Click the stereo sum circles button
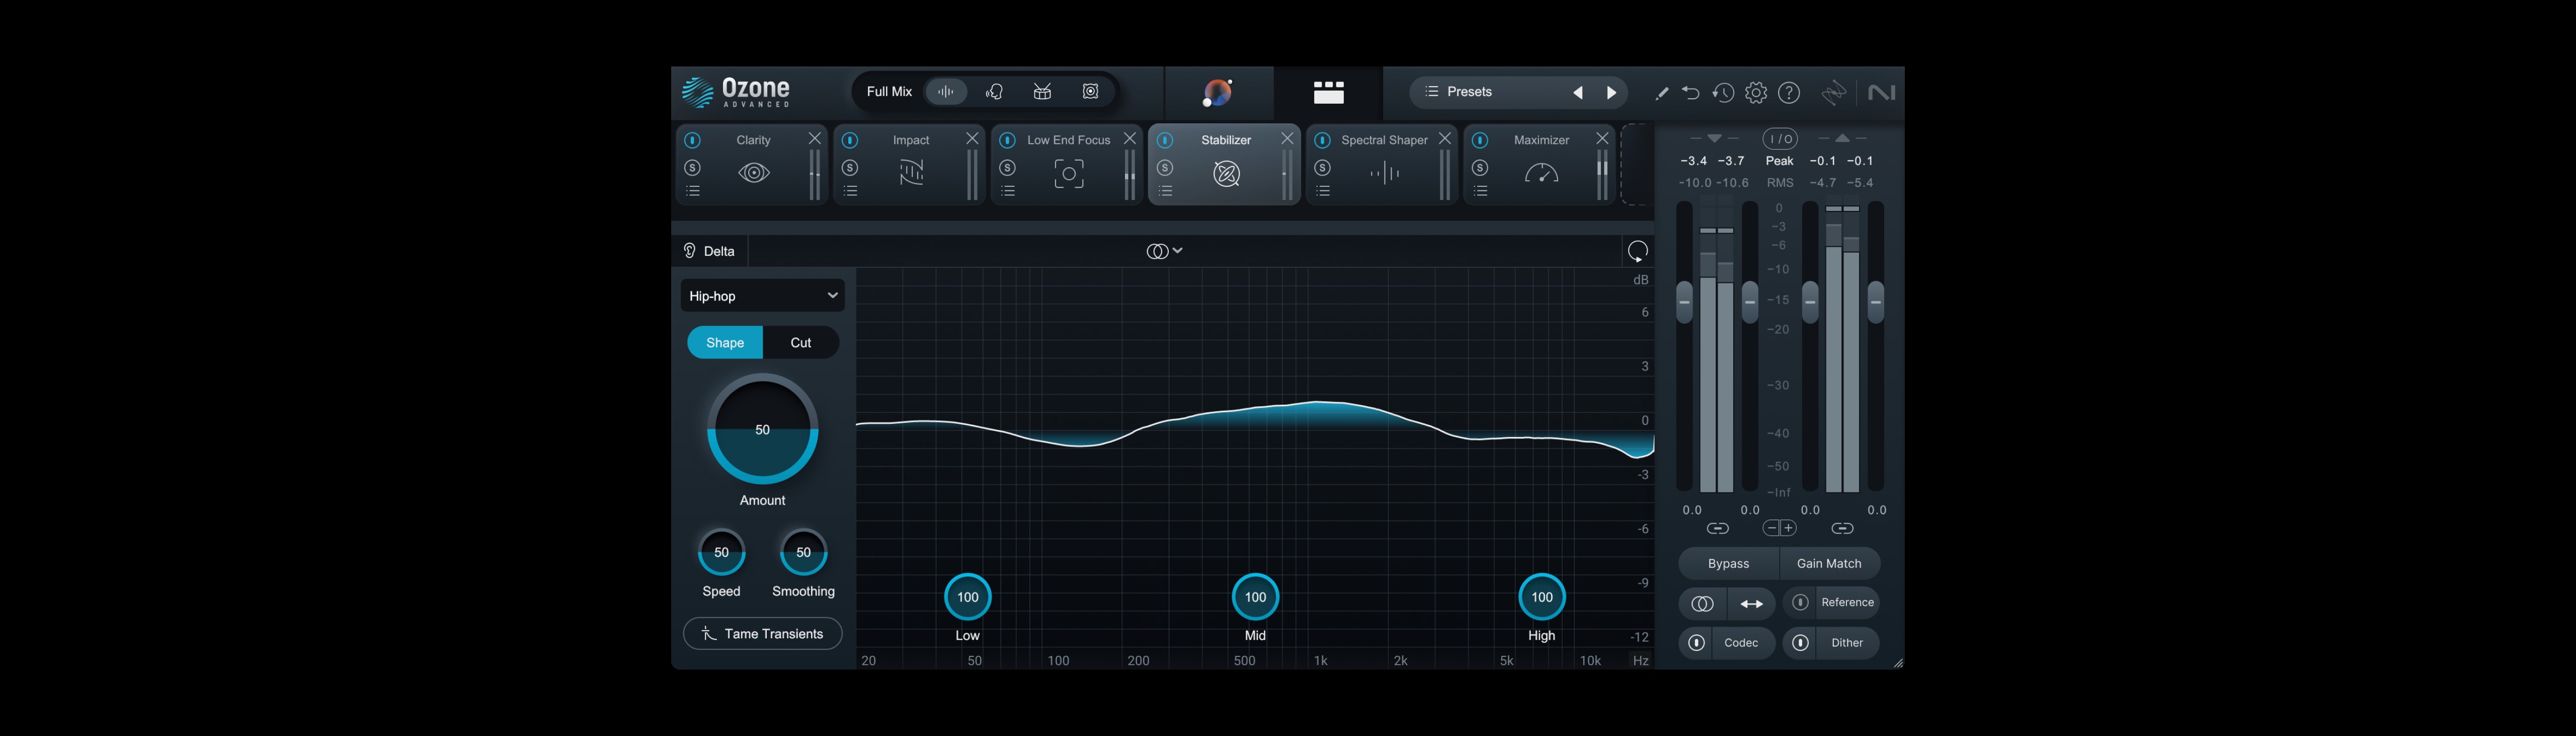The width and height of the screenshot is (2576, 736). pos(1702,603)
